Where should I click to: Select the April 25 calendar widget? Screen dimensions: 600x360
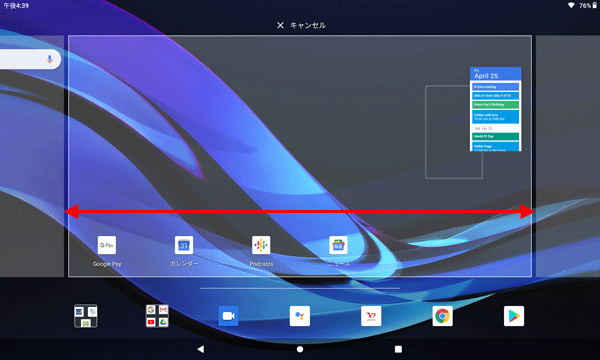tap(496, 109)
